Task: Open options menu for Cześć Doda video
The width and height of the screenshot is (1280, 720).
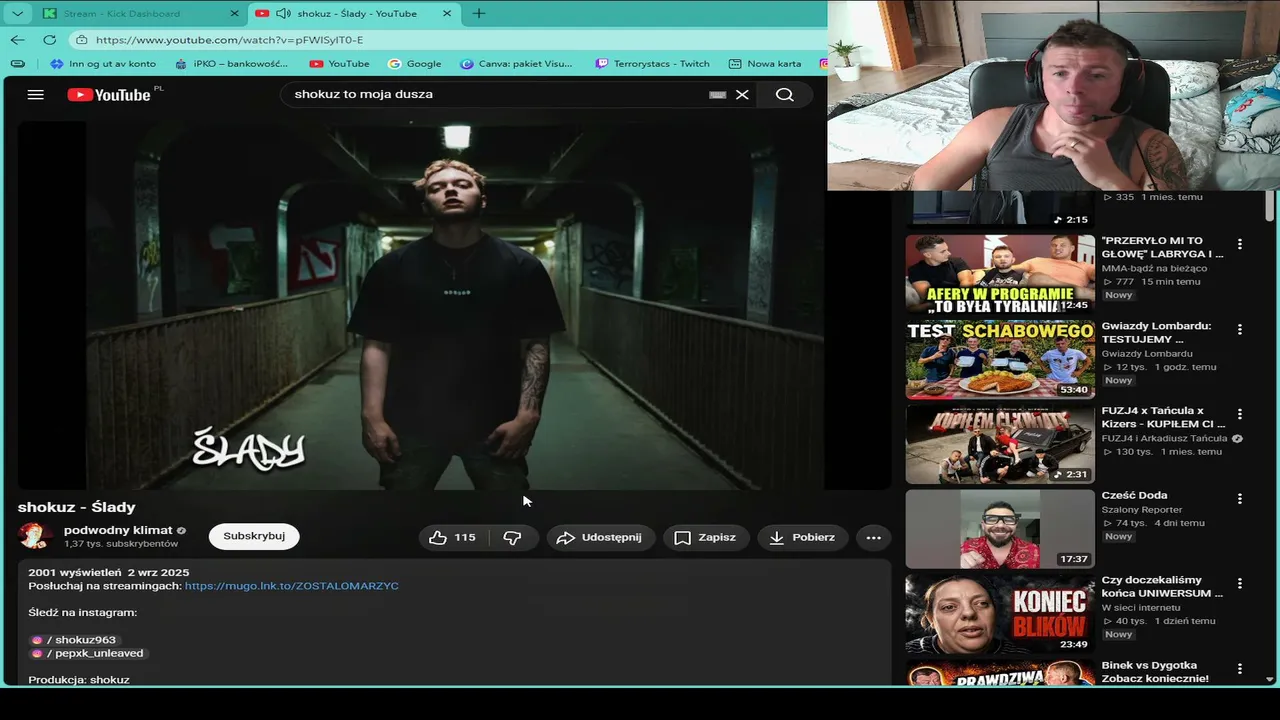Action: point(1240,498)
